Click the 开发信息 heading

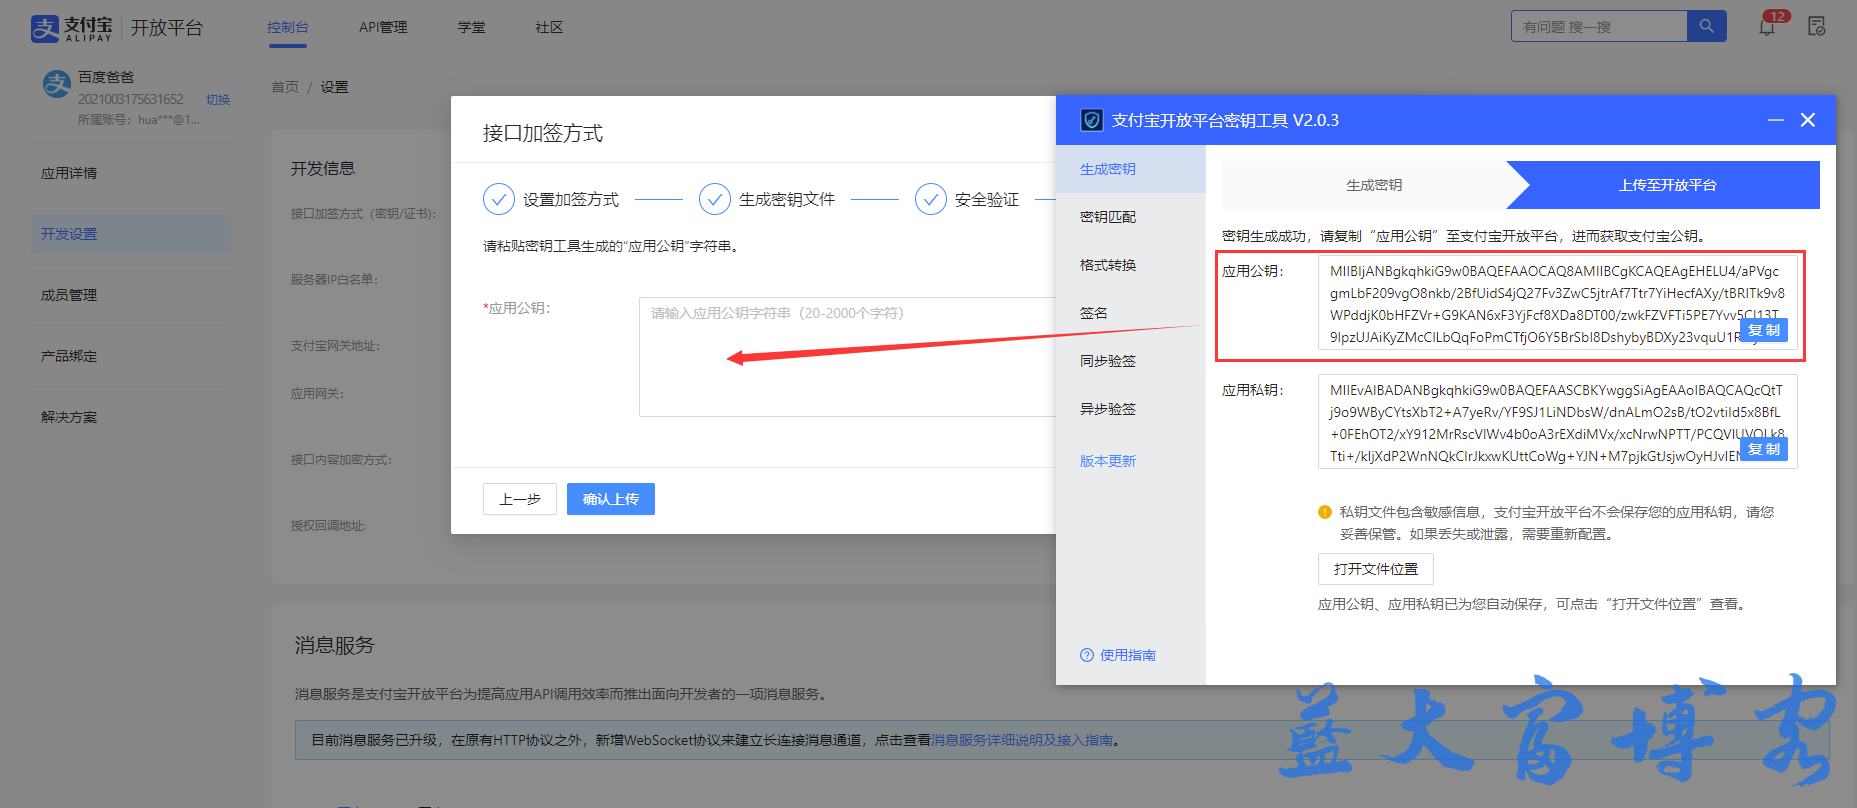point(323,168)
